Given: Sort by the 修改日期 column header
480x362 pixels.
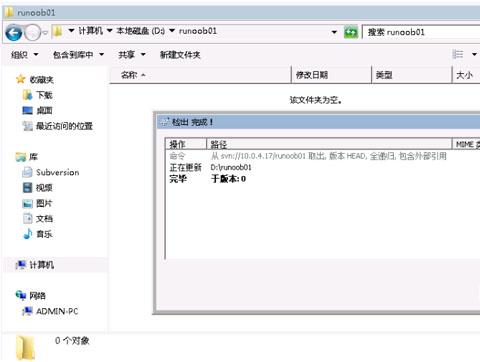Looking at the screenshot, I should [331, 75].
